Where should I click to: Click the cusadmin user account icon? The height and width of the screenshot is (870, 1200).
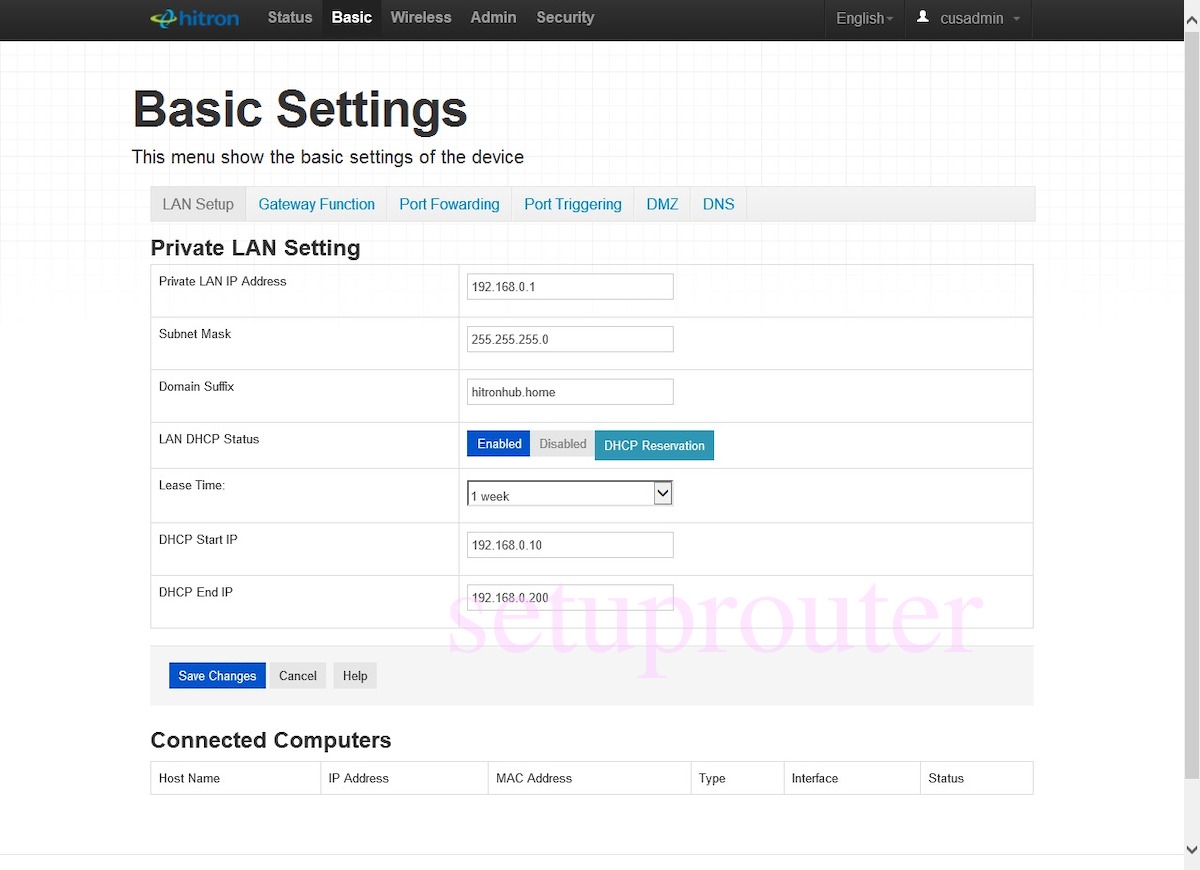click(921, 16)
